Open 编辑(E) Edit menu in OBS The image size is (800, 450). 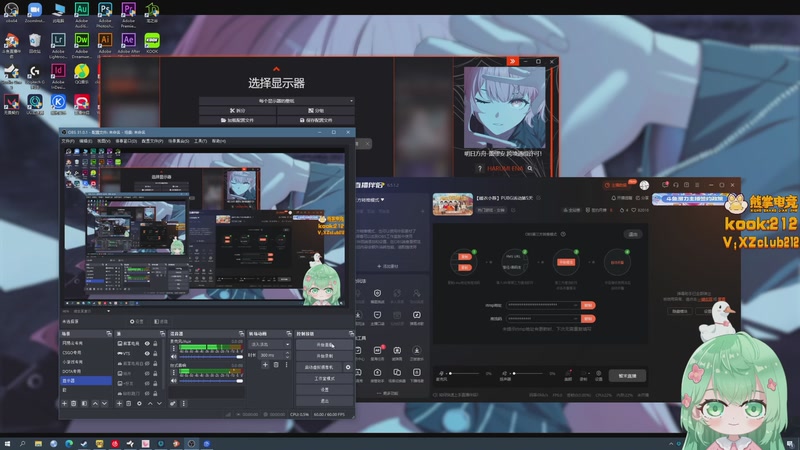pyautogui.click(x=86, y=141)
